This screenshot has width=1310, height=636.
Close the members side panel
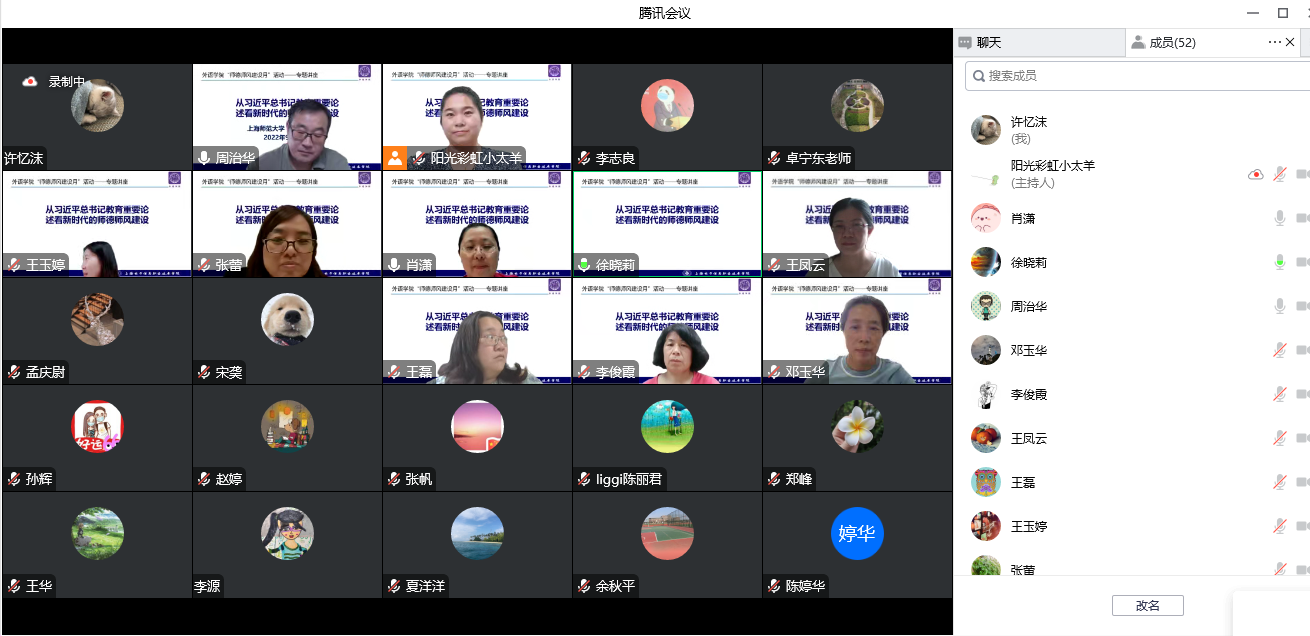pos(1291,42)
